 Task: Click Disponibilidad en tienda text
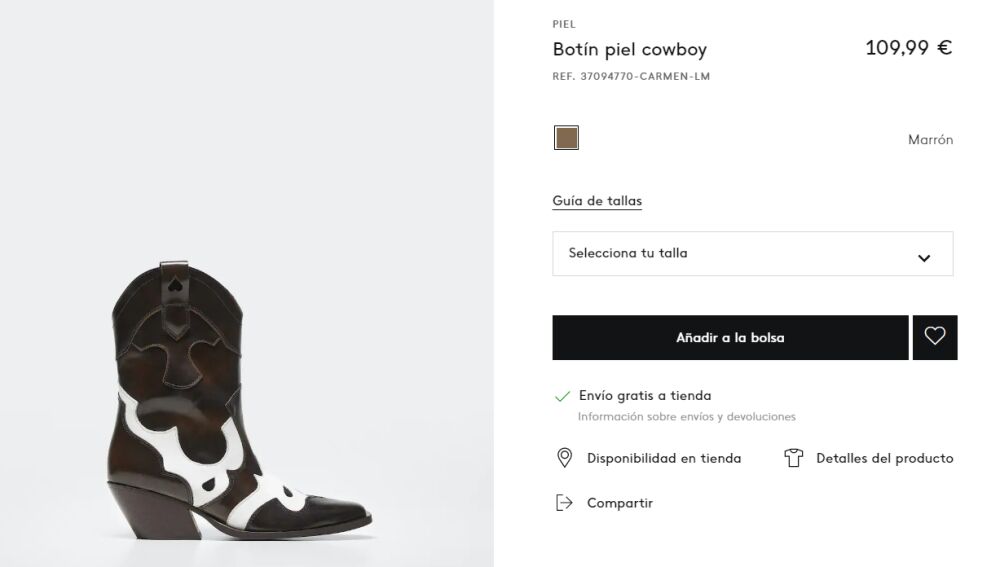[664, 459]
